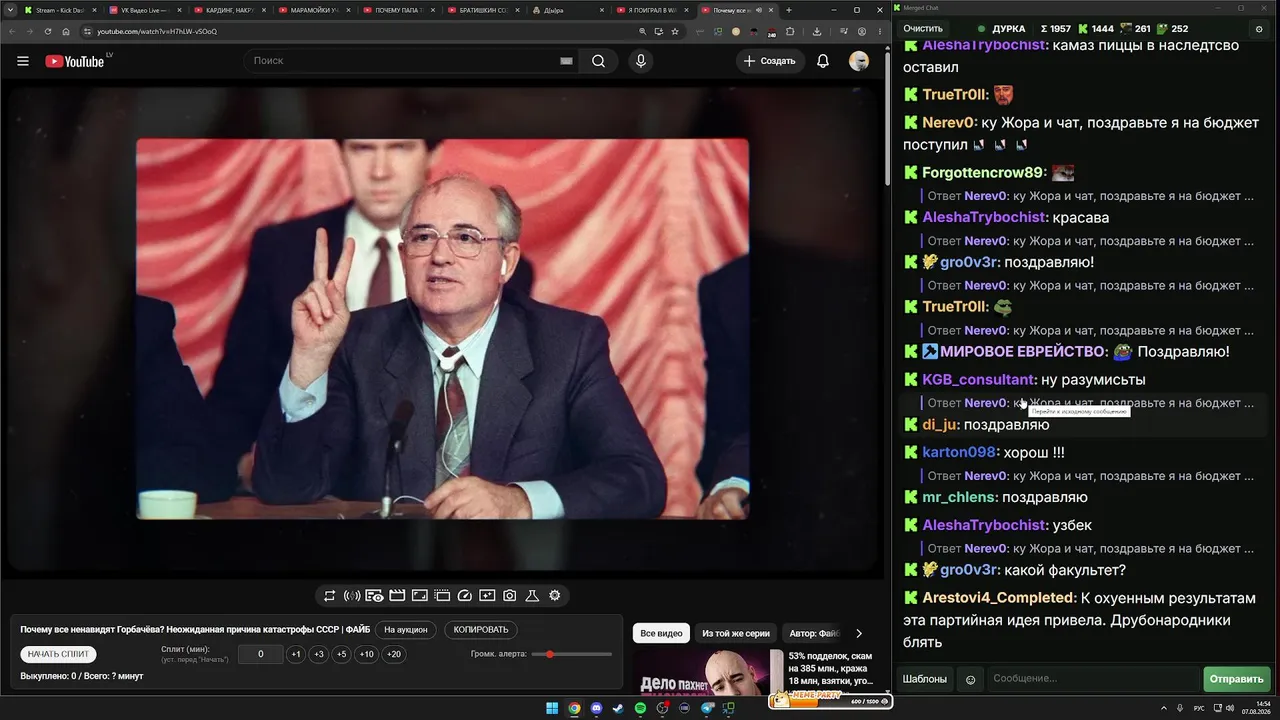The image size is (1280, 720).
Task: Open browser downloads
Action: [x=817, y=31]
